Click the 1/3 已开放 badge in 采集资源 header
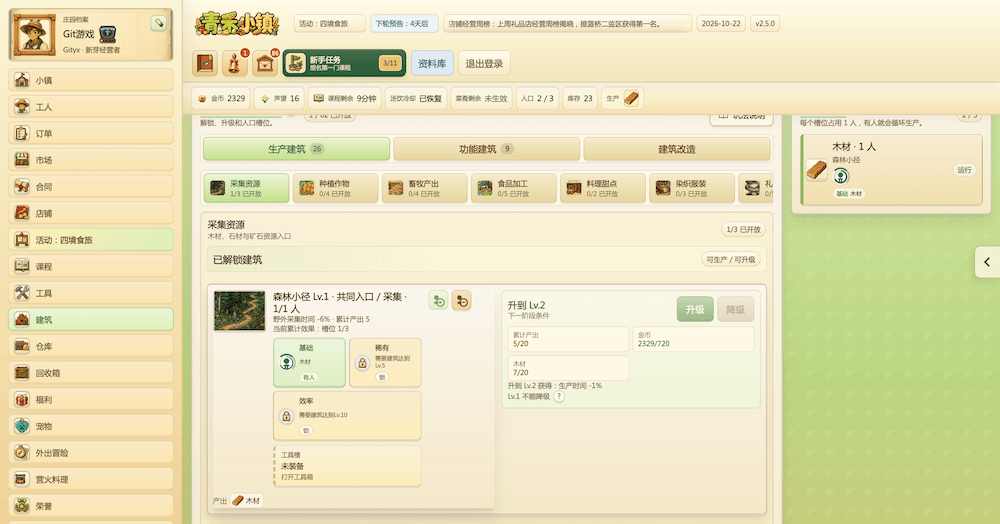 pyautogui.click(x=744, y=229)
